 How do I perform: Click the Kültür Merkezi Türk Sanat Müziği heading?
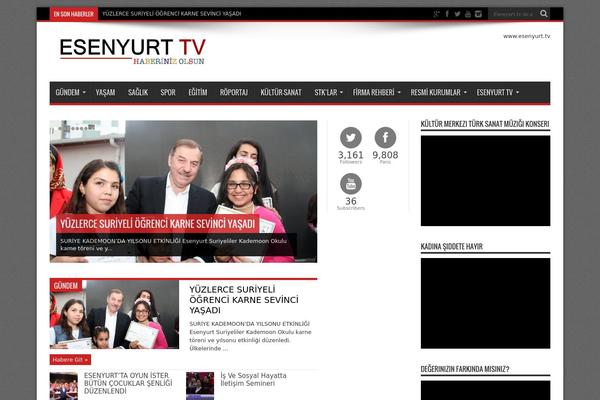tap(485, 124)
